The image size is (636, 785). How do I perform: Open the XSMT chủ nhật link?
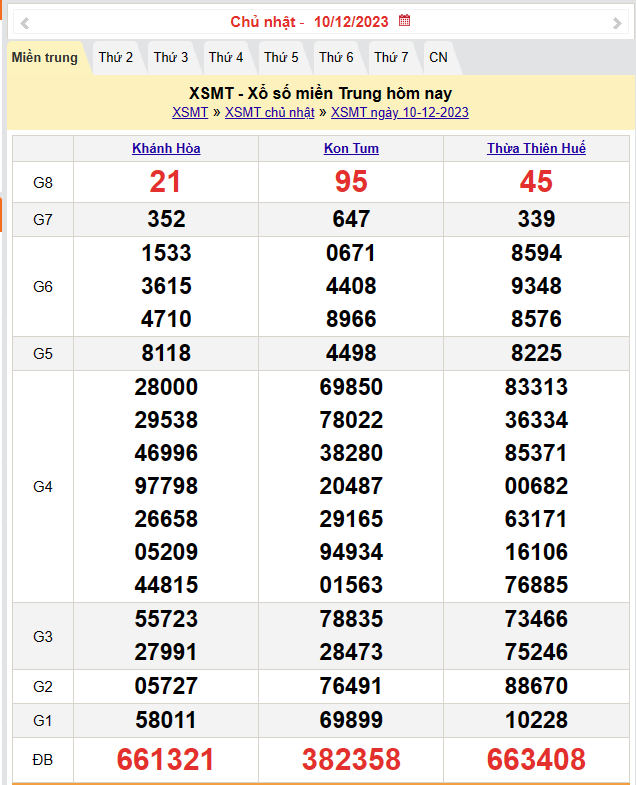point(269,113)
